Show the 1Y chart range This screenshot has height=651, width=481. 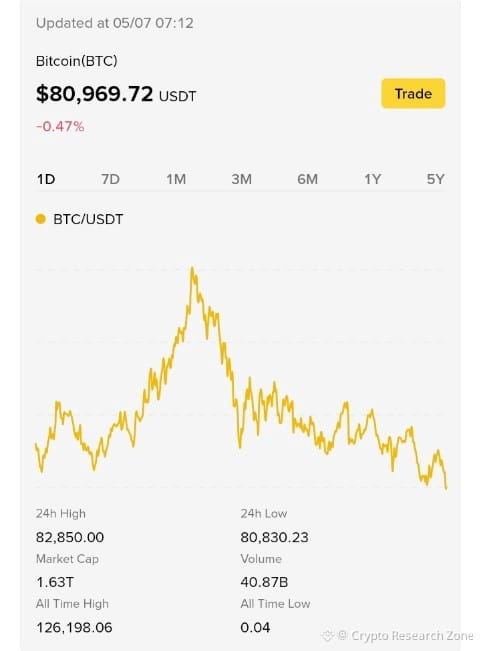(372, 179)
